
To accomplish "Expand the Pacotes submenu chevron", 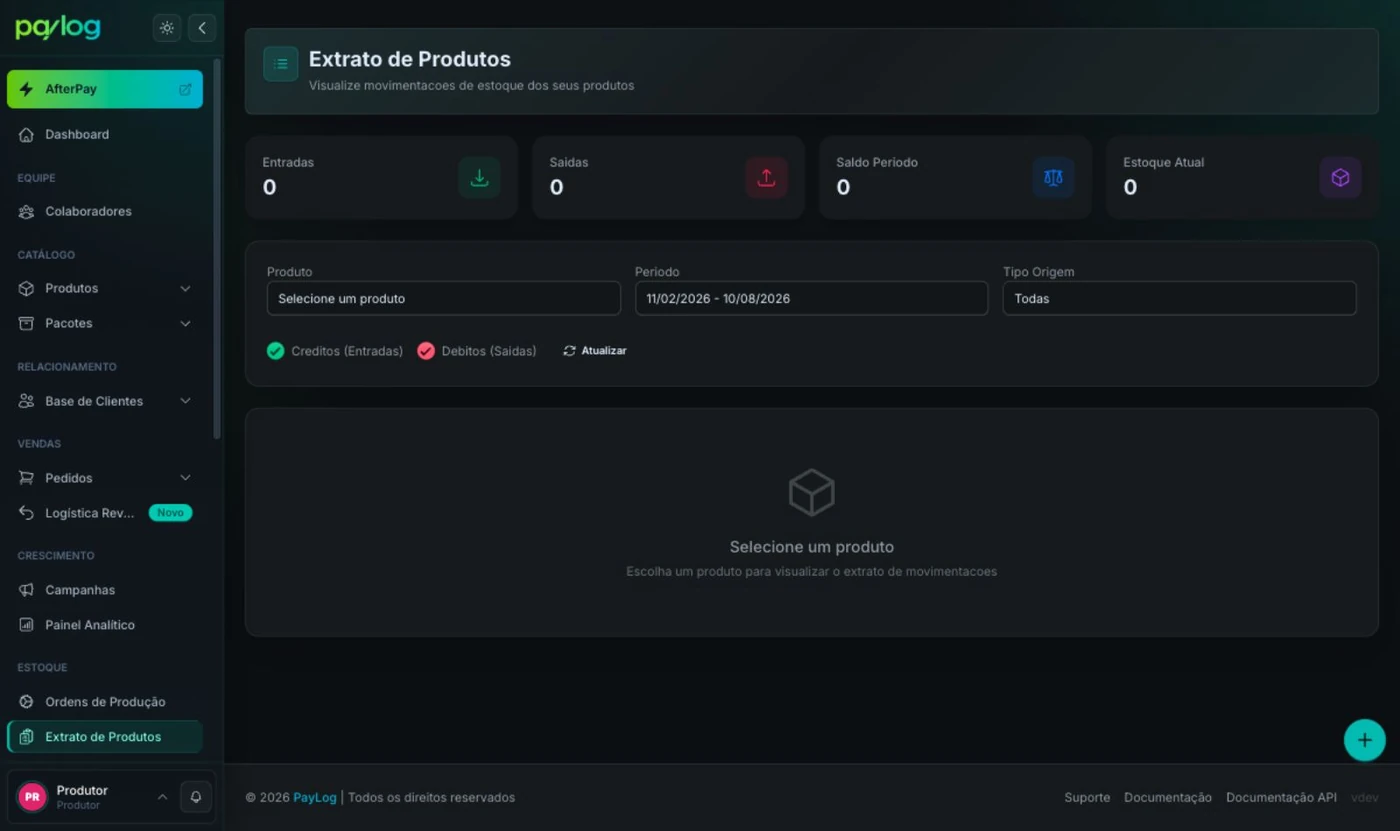I will pos(185,324).
